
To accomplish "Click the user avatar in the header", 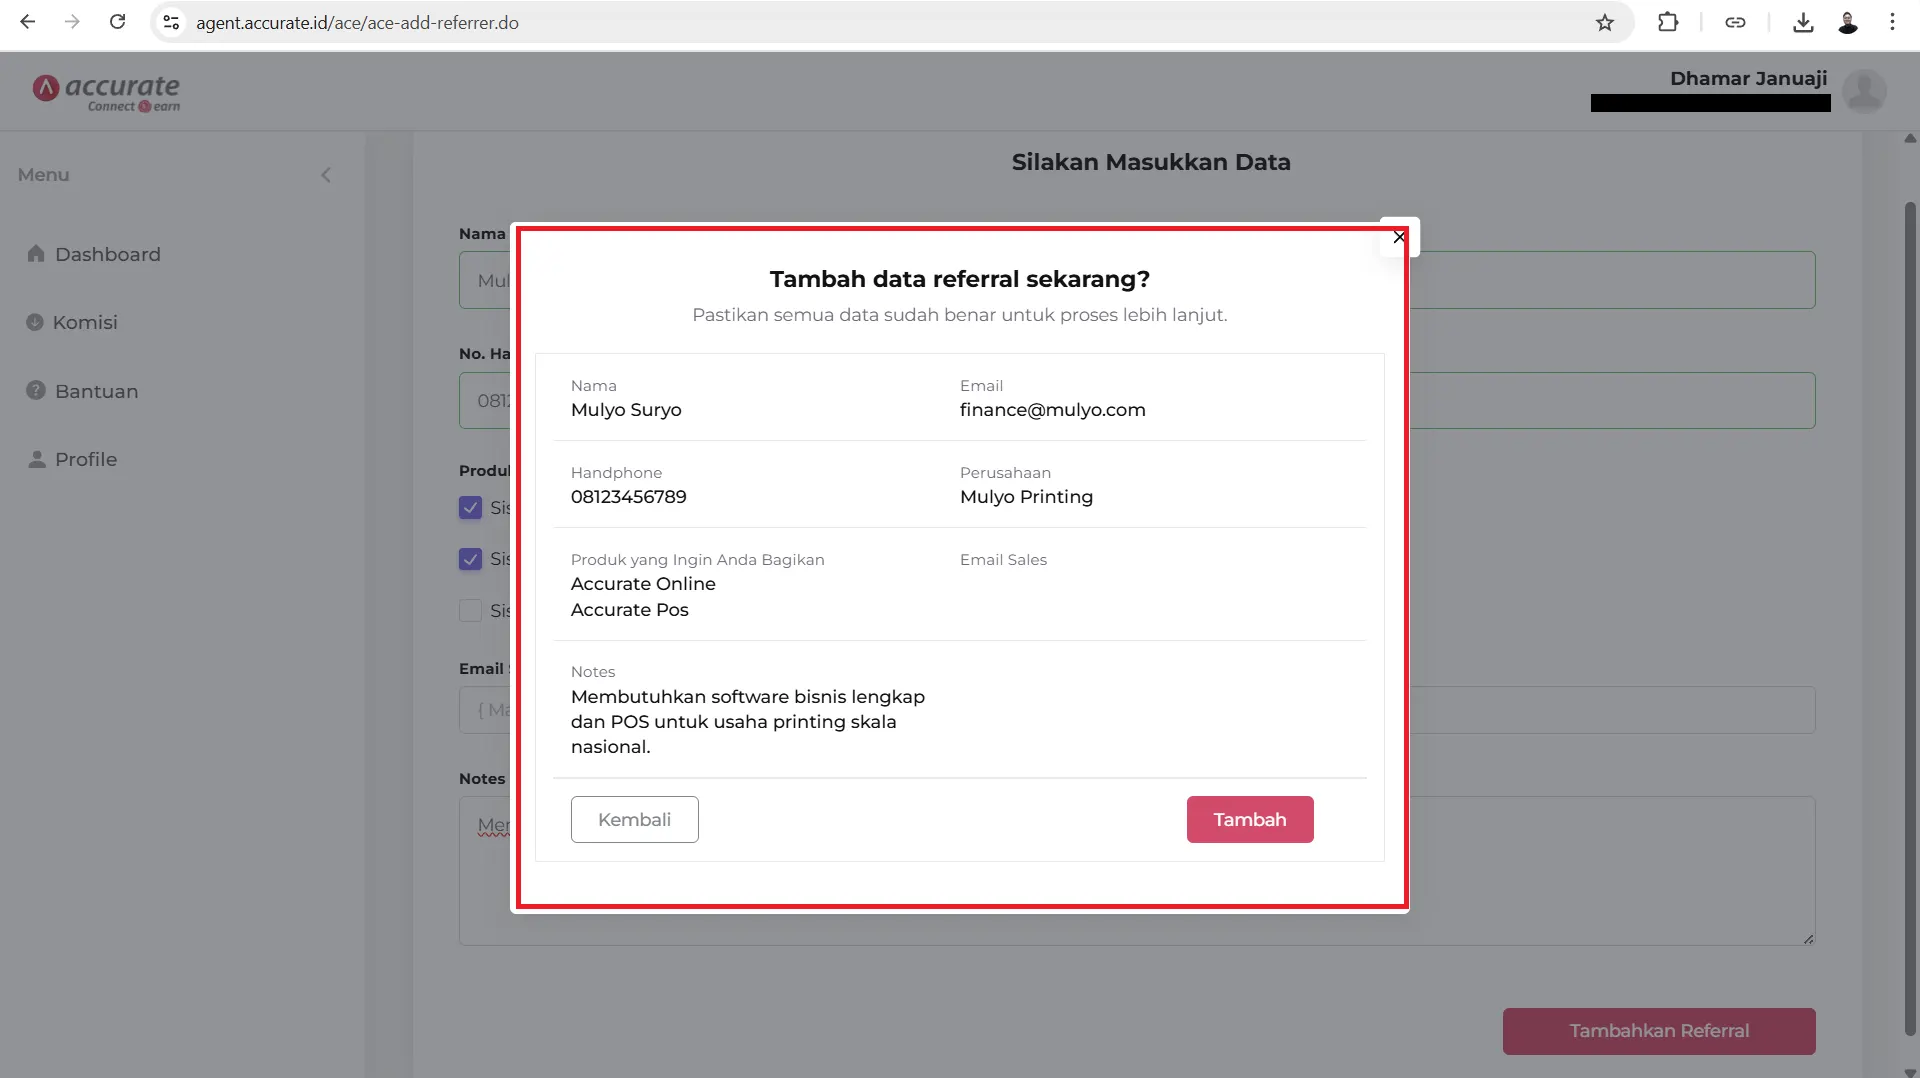I will [x=1864, y=91].
